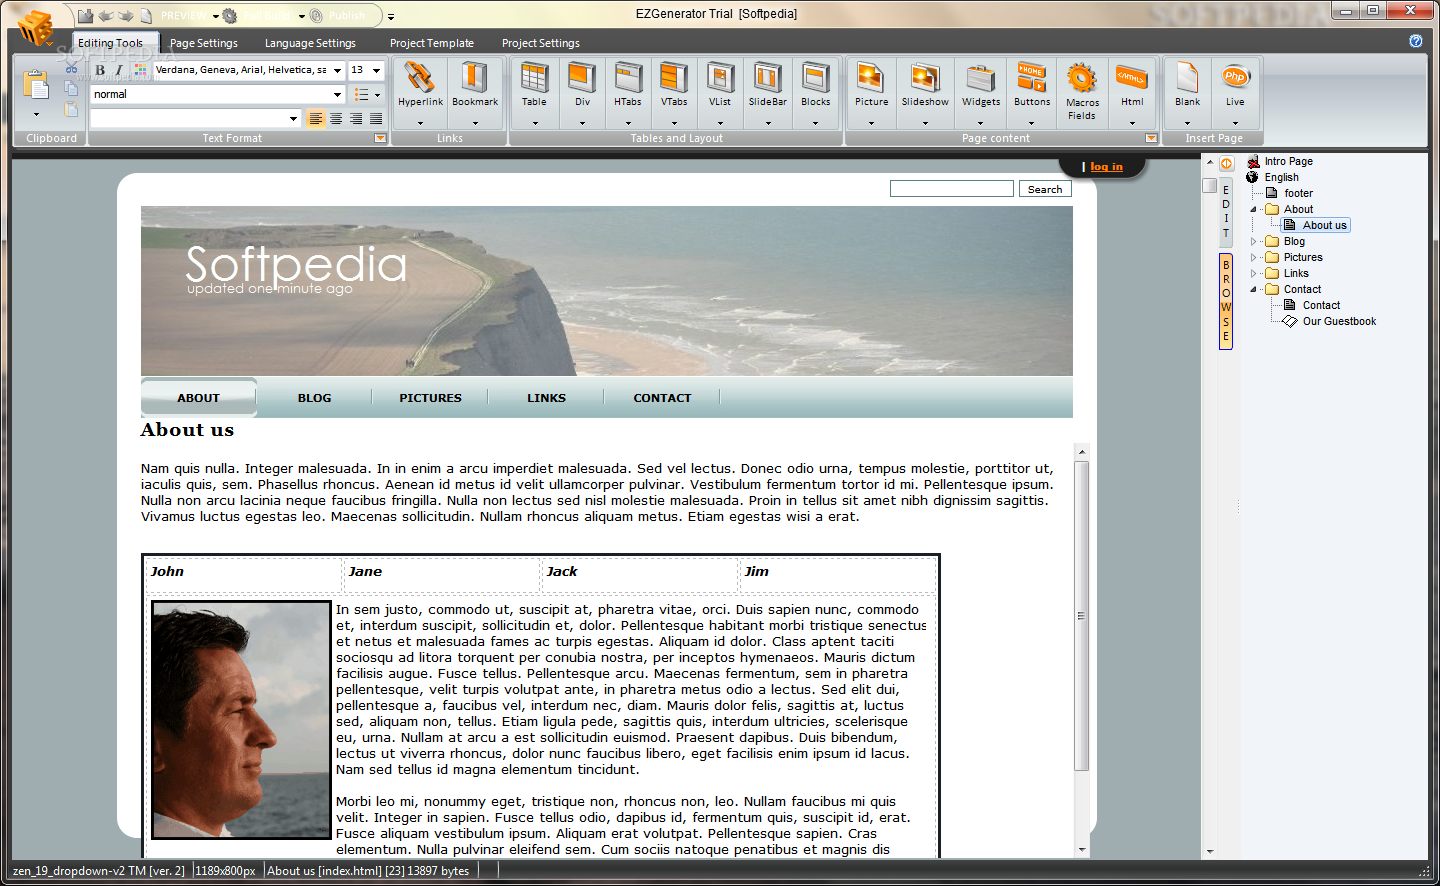Open Project Template tab

click(x=432, y=43)
